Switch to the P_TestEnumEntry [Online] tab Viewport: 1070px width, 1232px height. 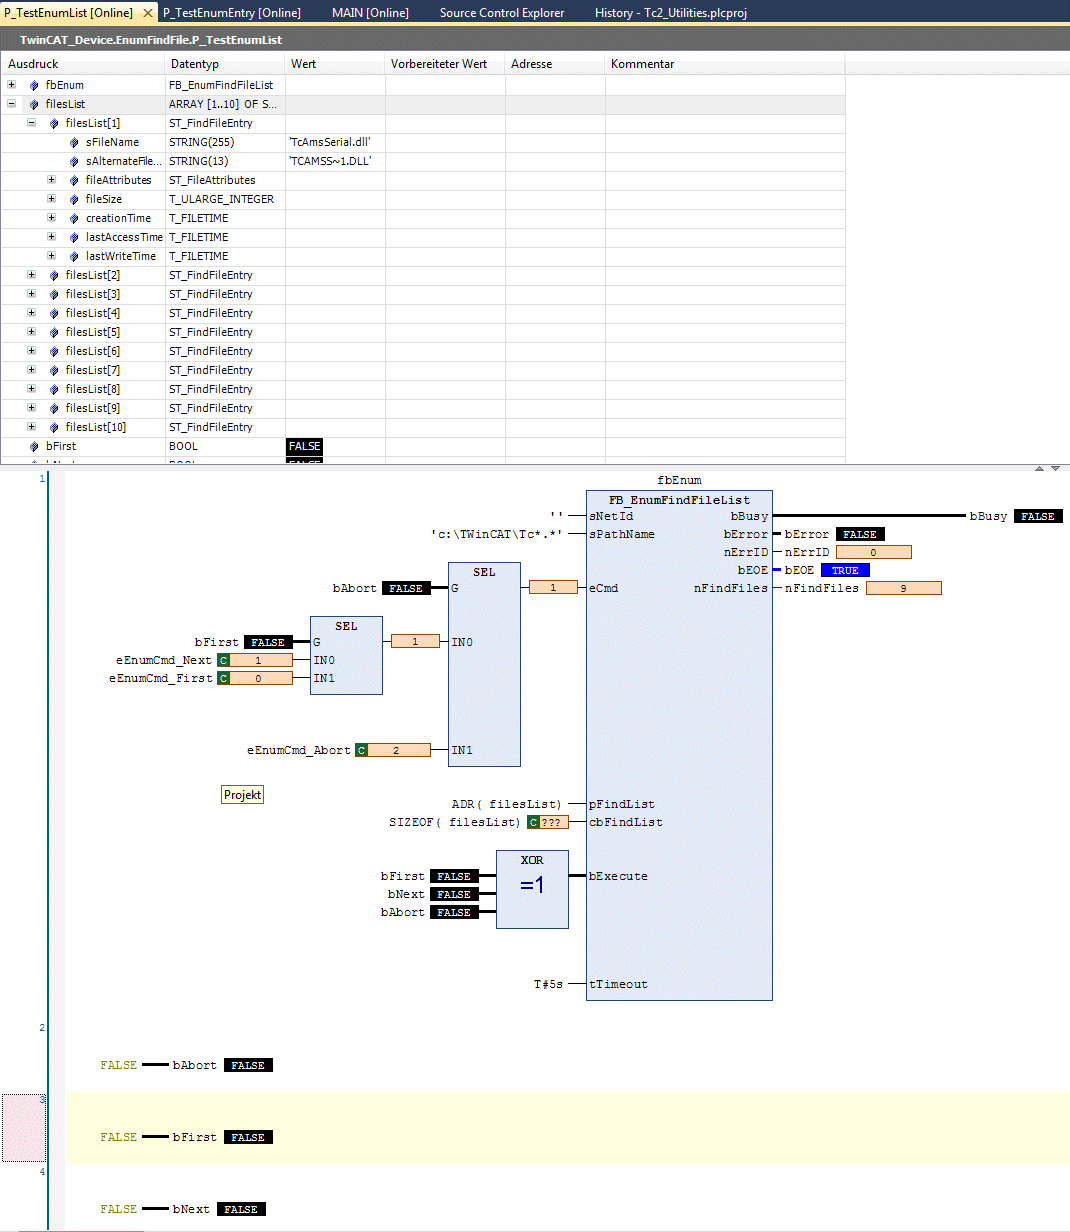click(232, 13)
